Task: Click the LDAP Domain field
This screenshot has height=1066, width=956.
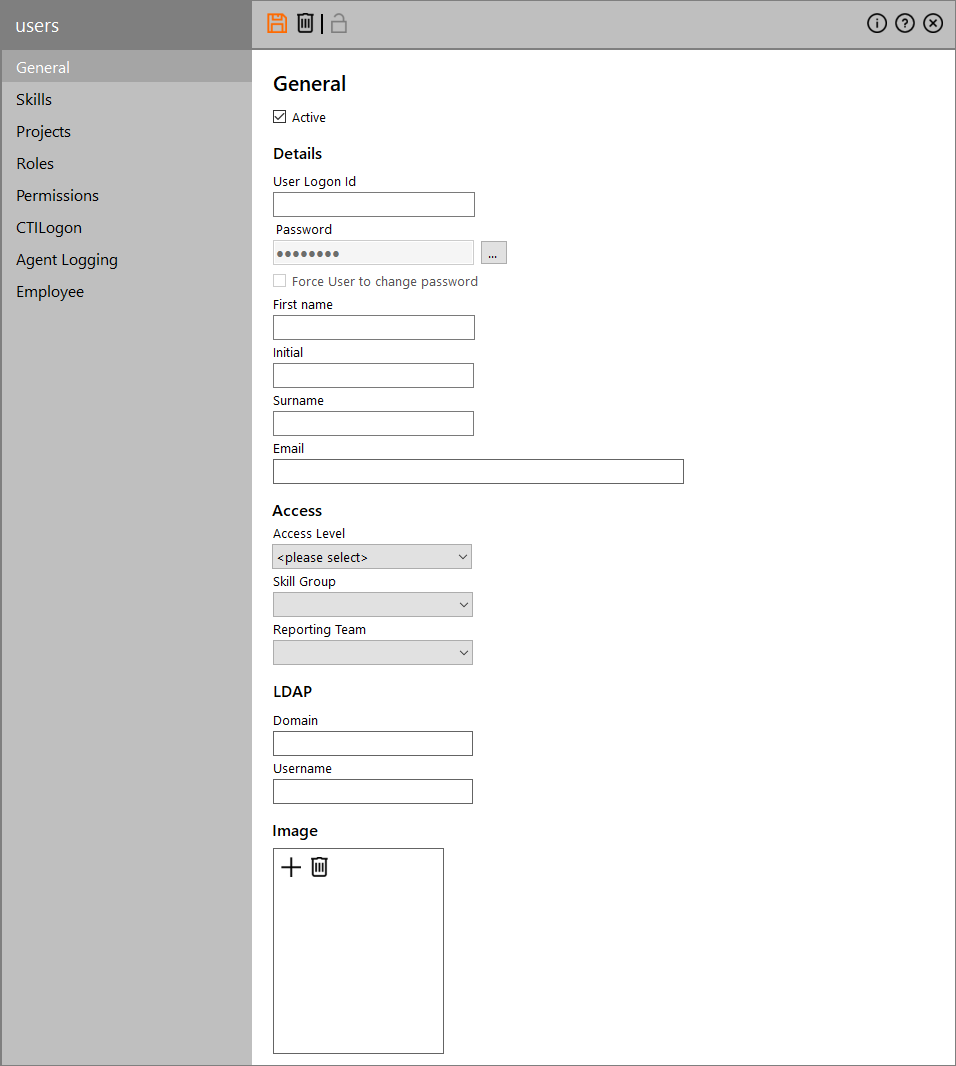Action: pos(373,744)
